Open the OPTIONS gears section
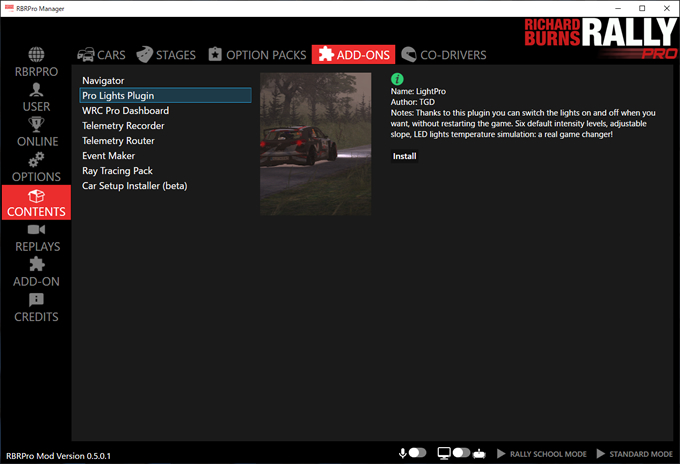 tap(36, 167)
